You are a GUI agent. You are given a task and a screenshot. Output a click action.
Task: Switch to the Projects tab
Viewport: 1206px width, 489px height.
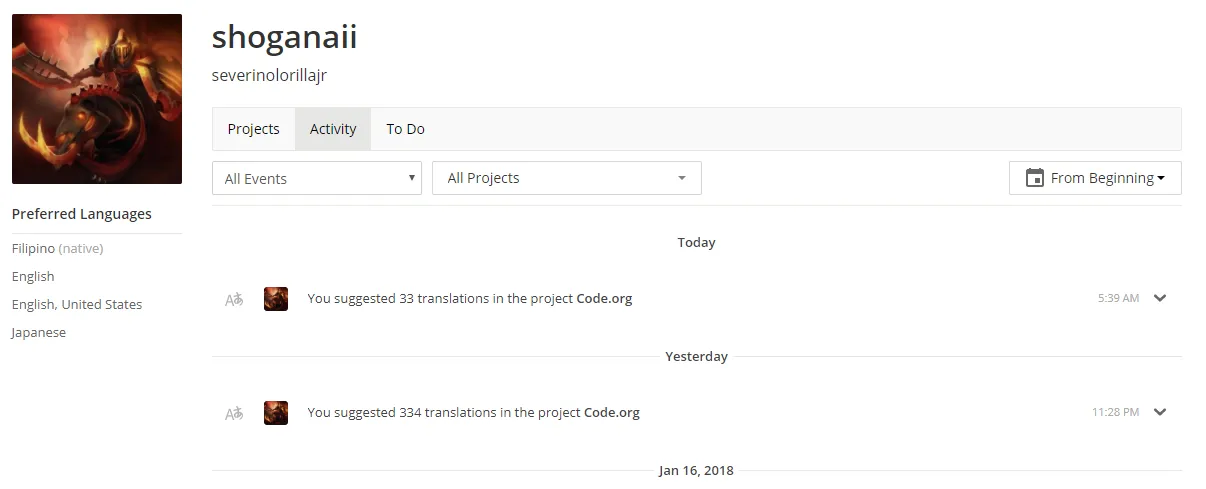tap(253, 129)
